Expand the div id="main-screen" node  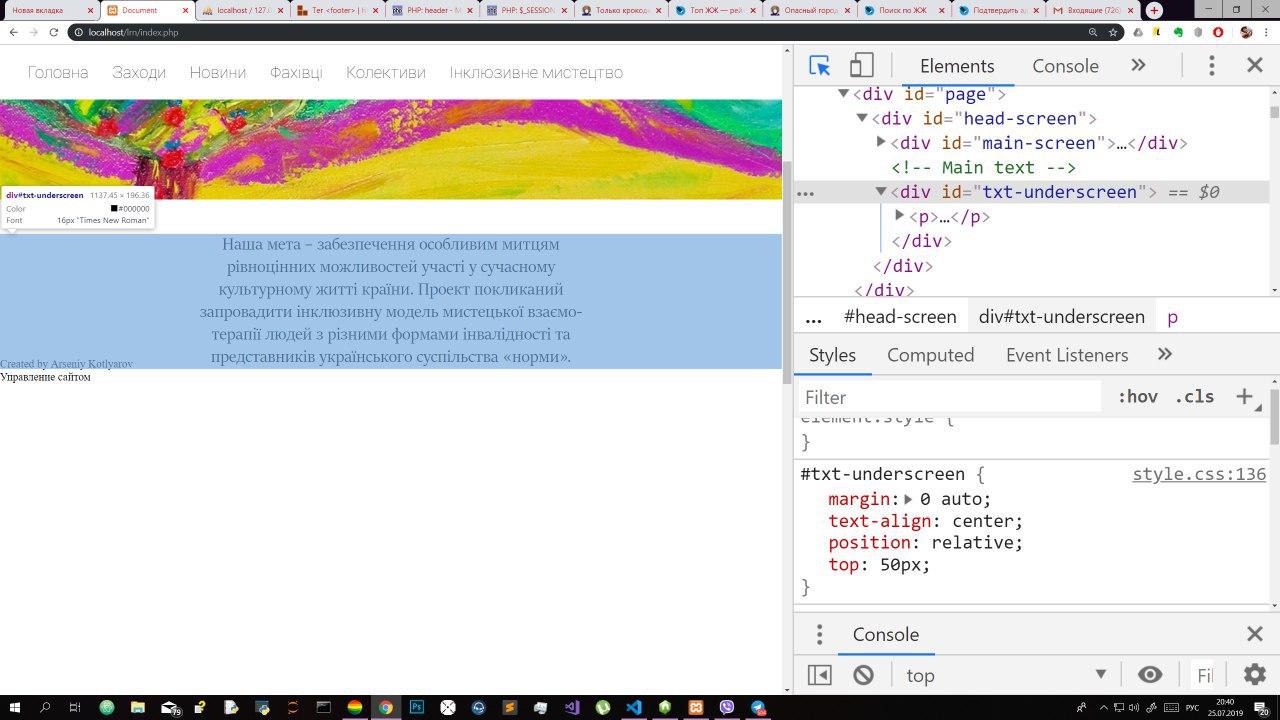[881, 142]
